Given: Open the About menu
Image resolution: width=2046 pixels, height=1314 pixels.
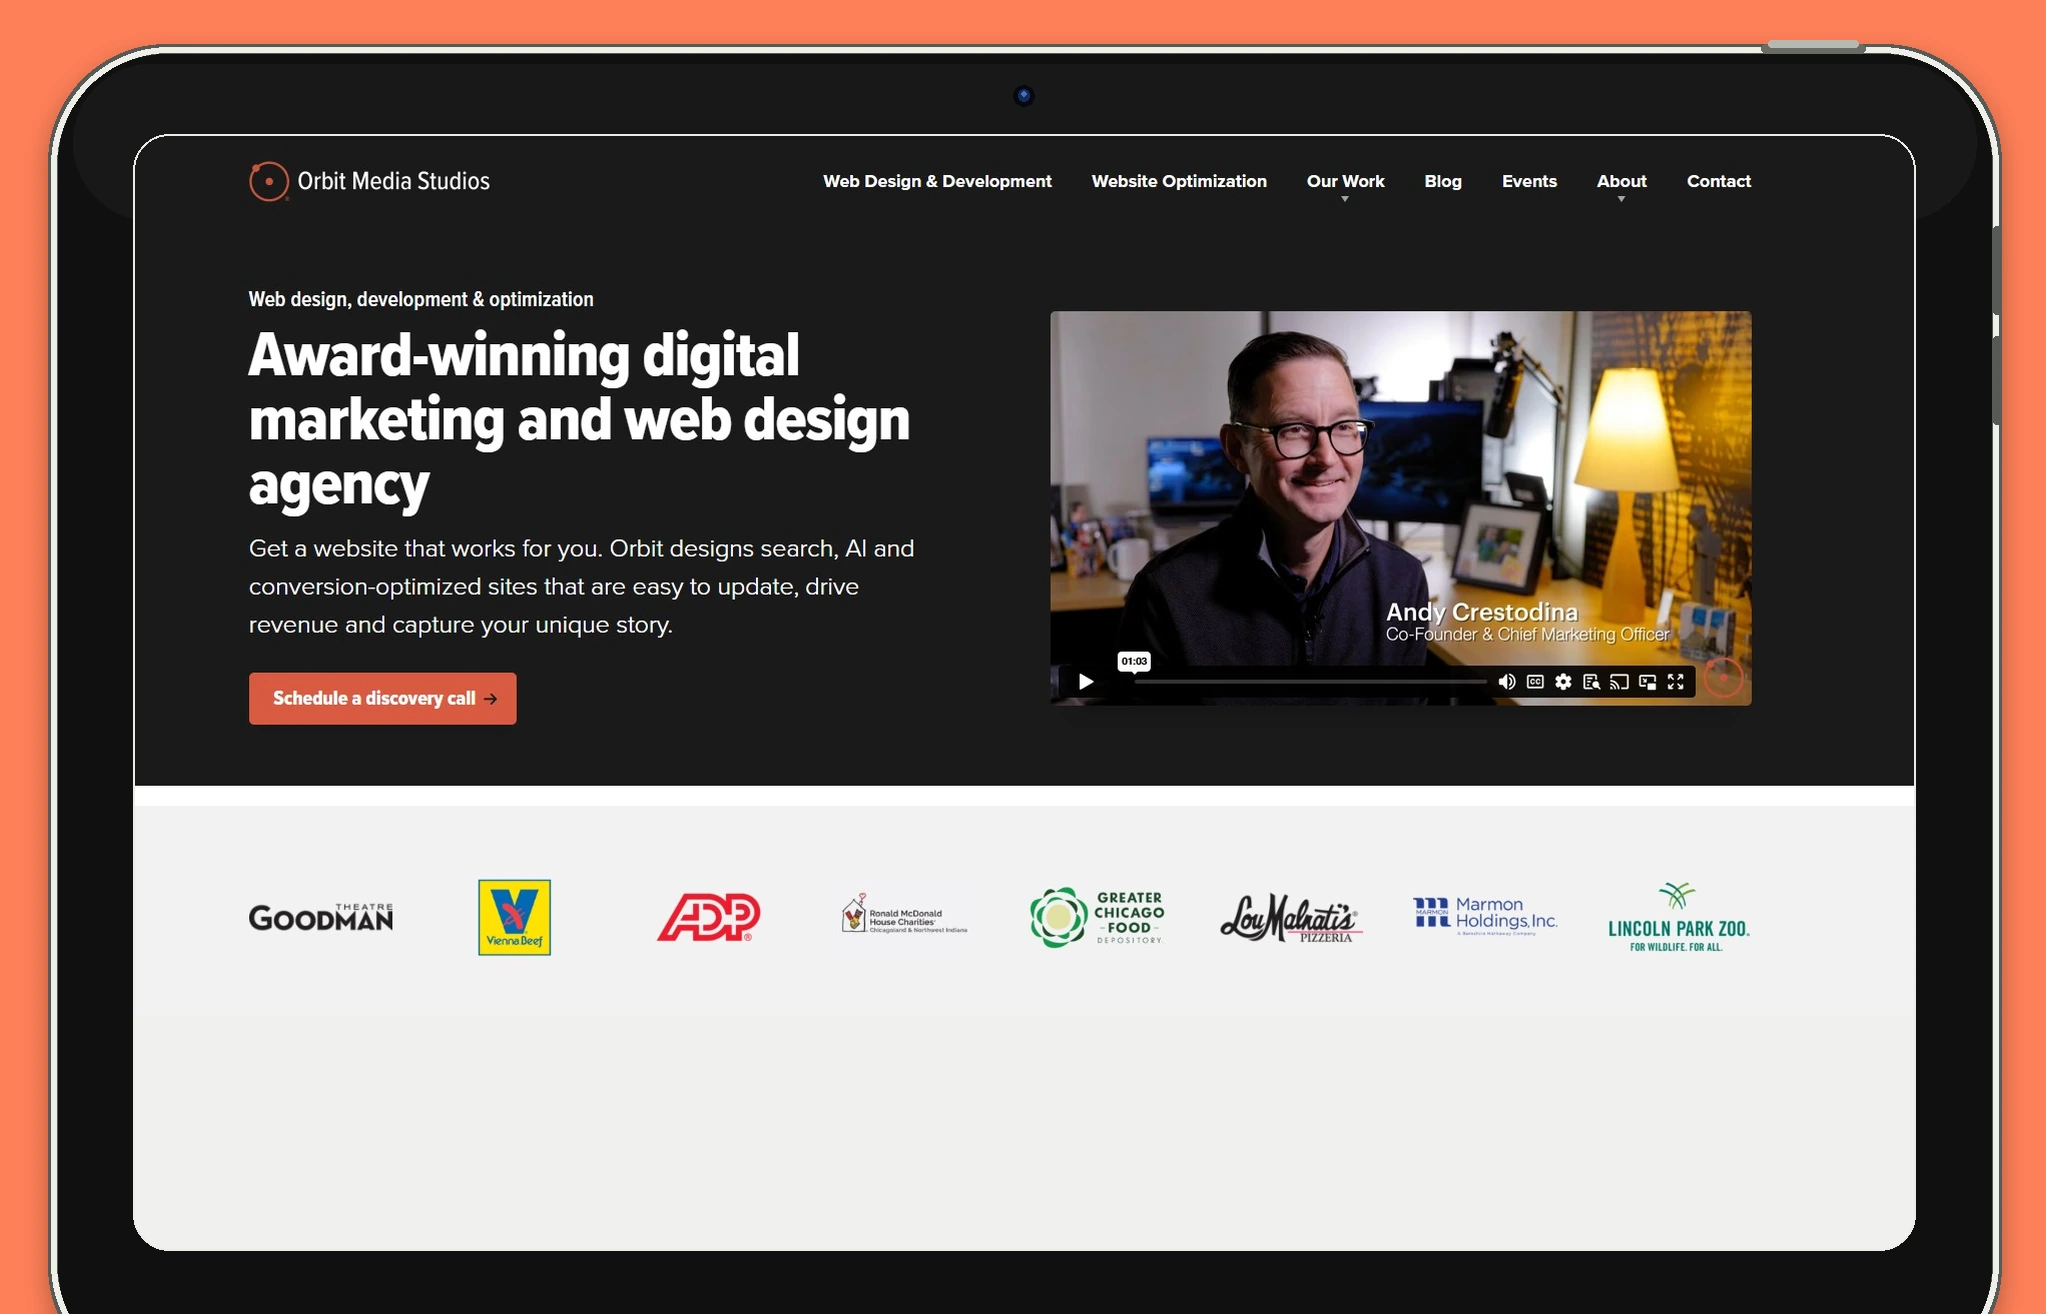Looking at the screenshot, I should (x=1621, y=181).
